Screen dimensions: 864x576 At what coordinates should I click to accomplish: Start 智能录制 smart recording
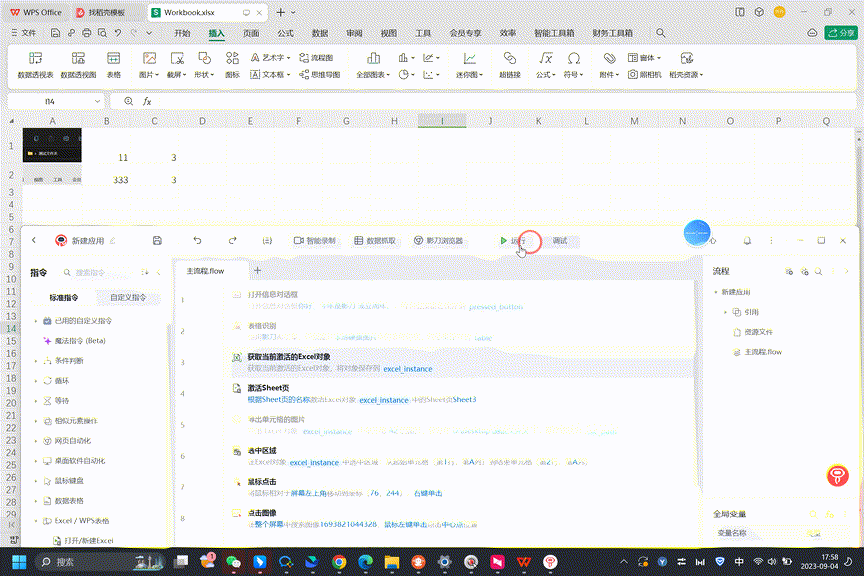[x=315, y=241]
